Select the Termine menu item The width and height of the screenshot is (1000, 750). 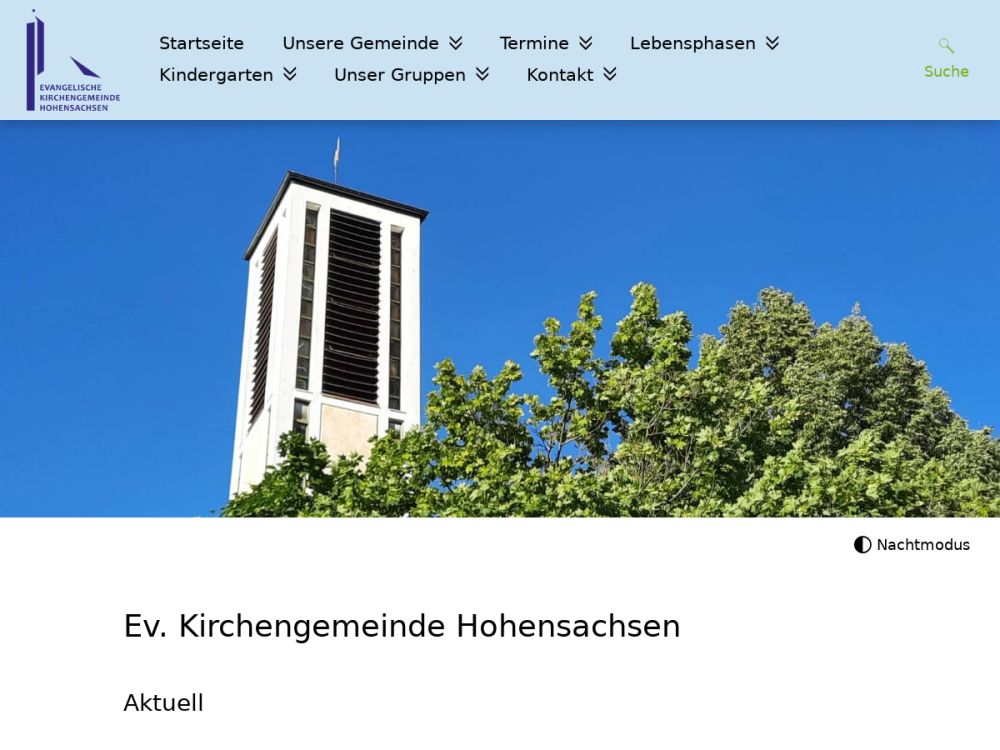click(x=534, y=43)
